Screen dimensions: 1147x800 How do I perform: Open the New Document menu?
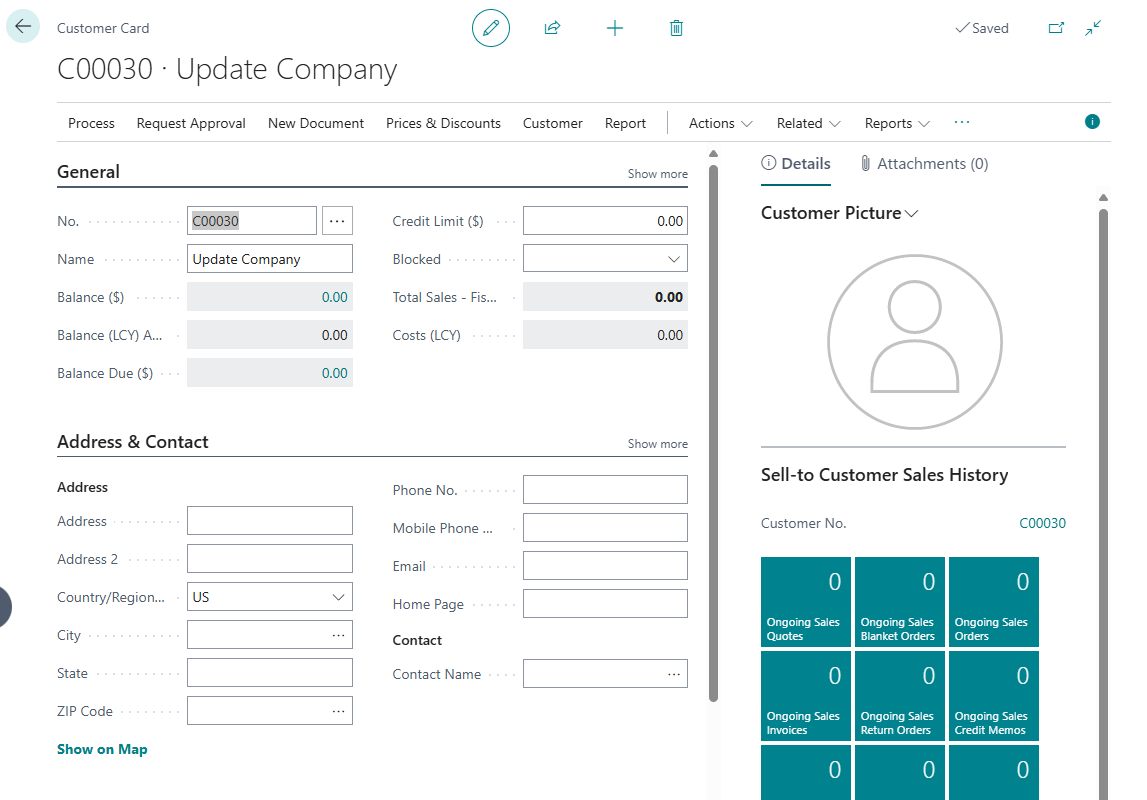pos(316,123)
